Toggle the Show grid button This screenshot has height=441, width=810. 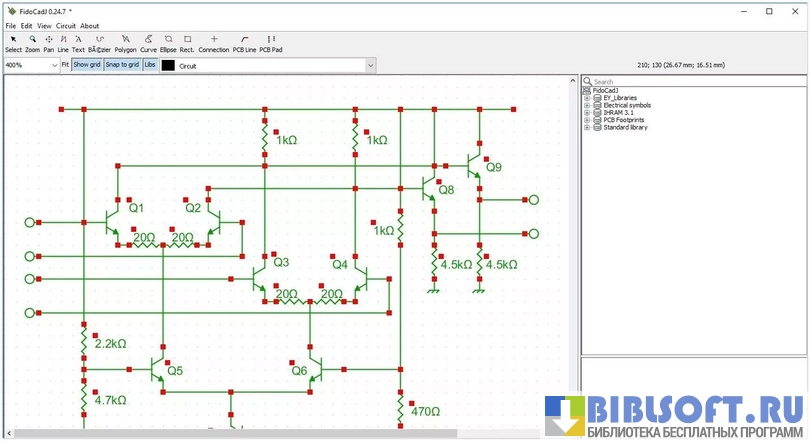point(87,65)
